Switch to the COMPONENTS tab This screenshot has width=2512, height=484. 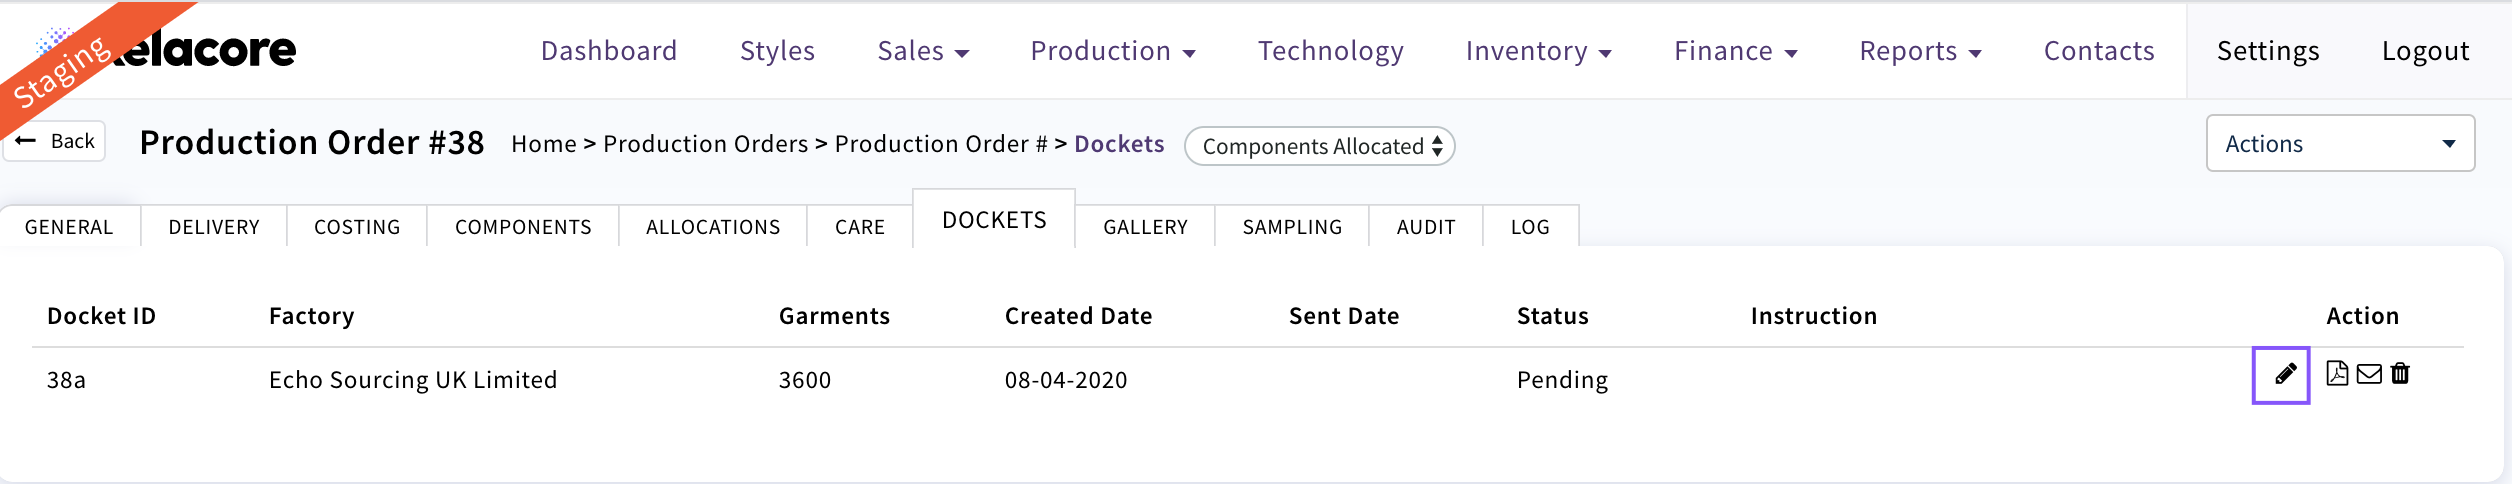[523, 227]
